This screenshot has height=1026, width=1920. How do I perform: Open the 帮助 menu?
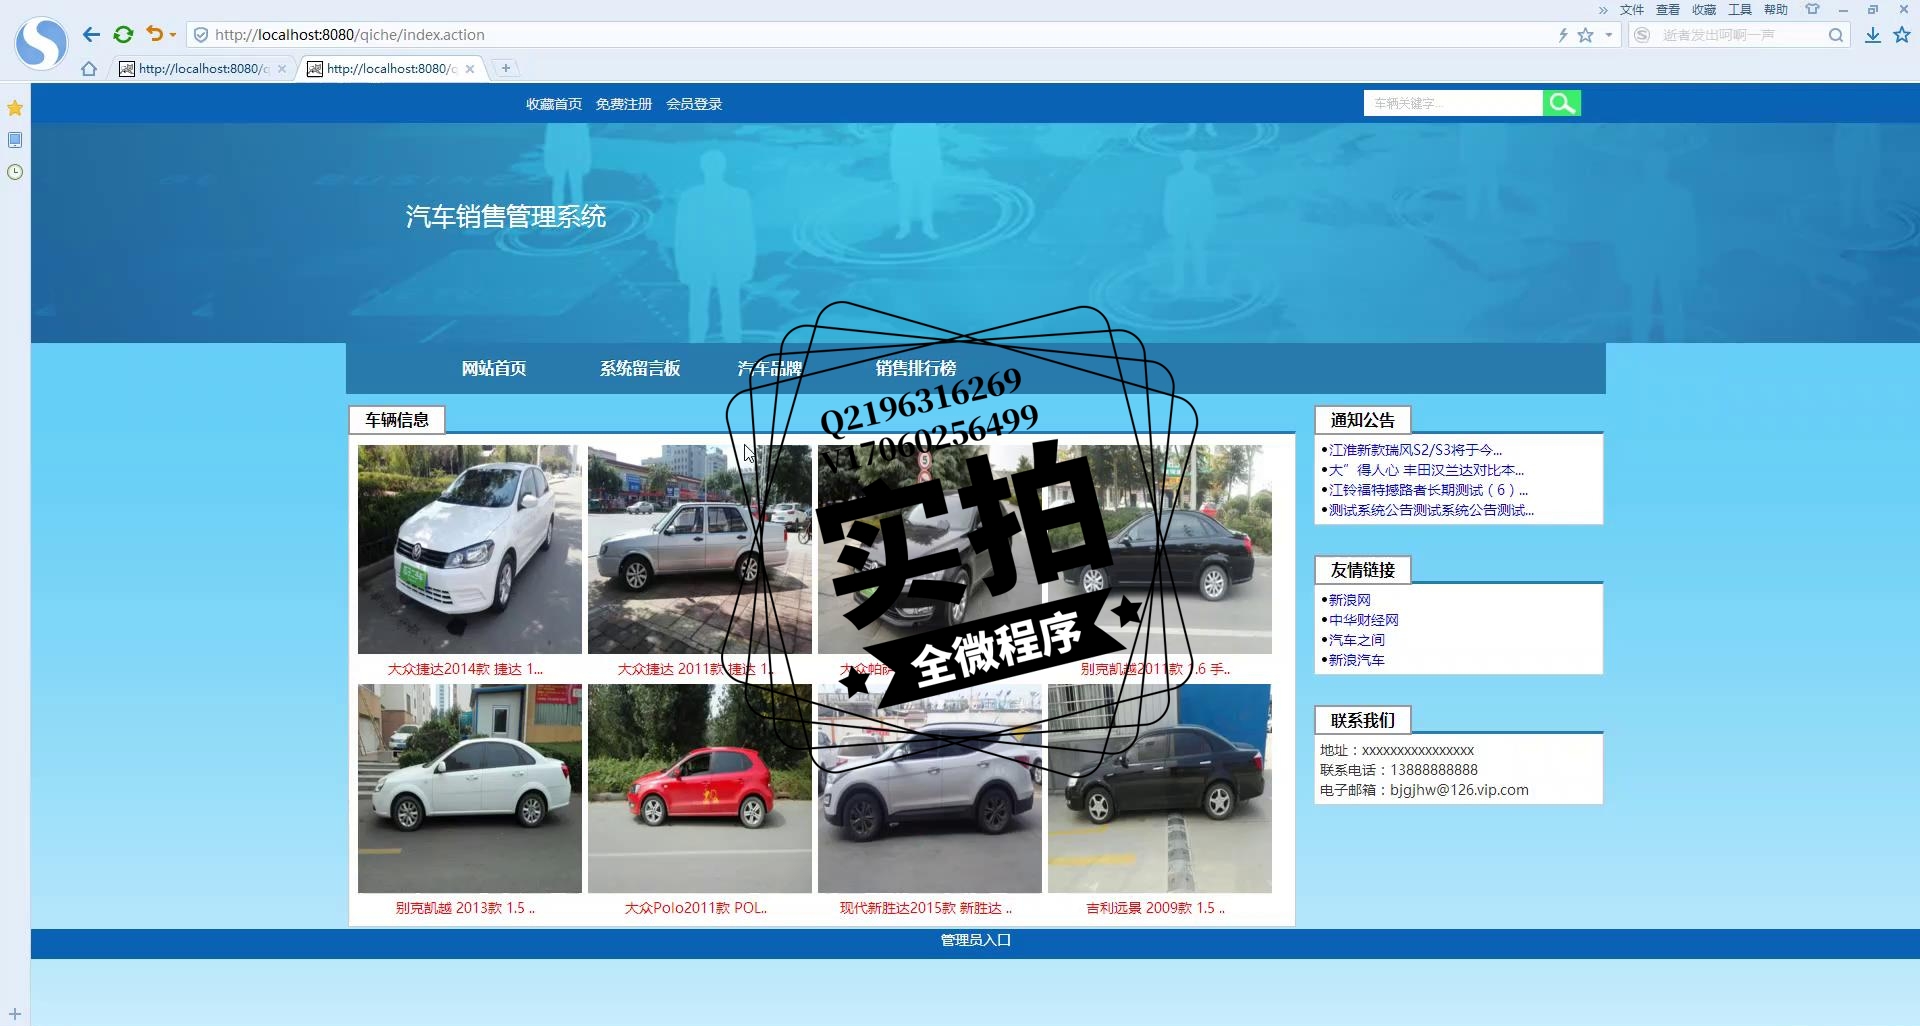coord(1776,10)
